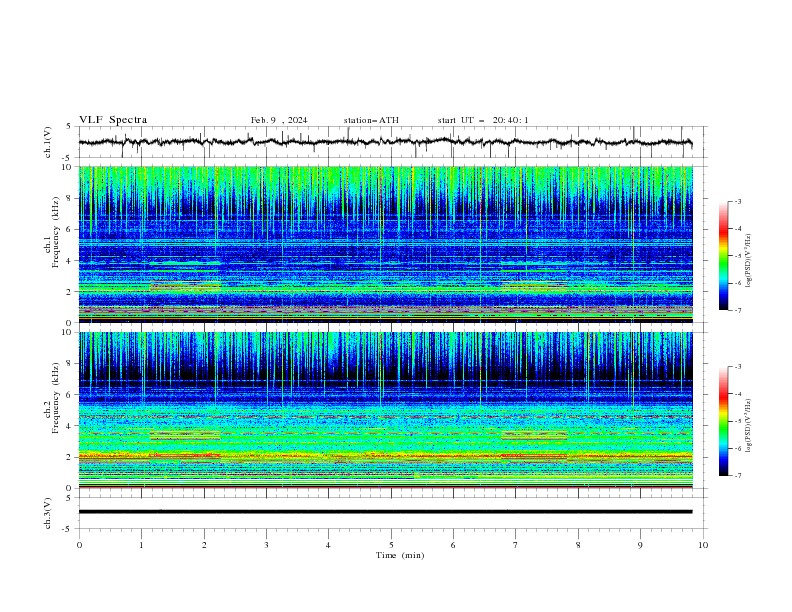
Task: Click the '6' frequency tick of ch.2 spectrogram
Action: (x=71, y=395)
